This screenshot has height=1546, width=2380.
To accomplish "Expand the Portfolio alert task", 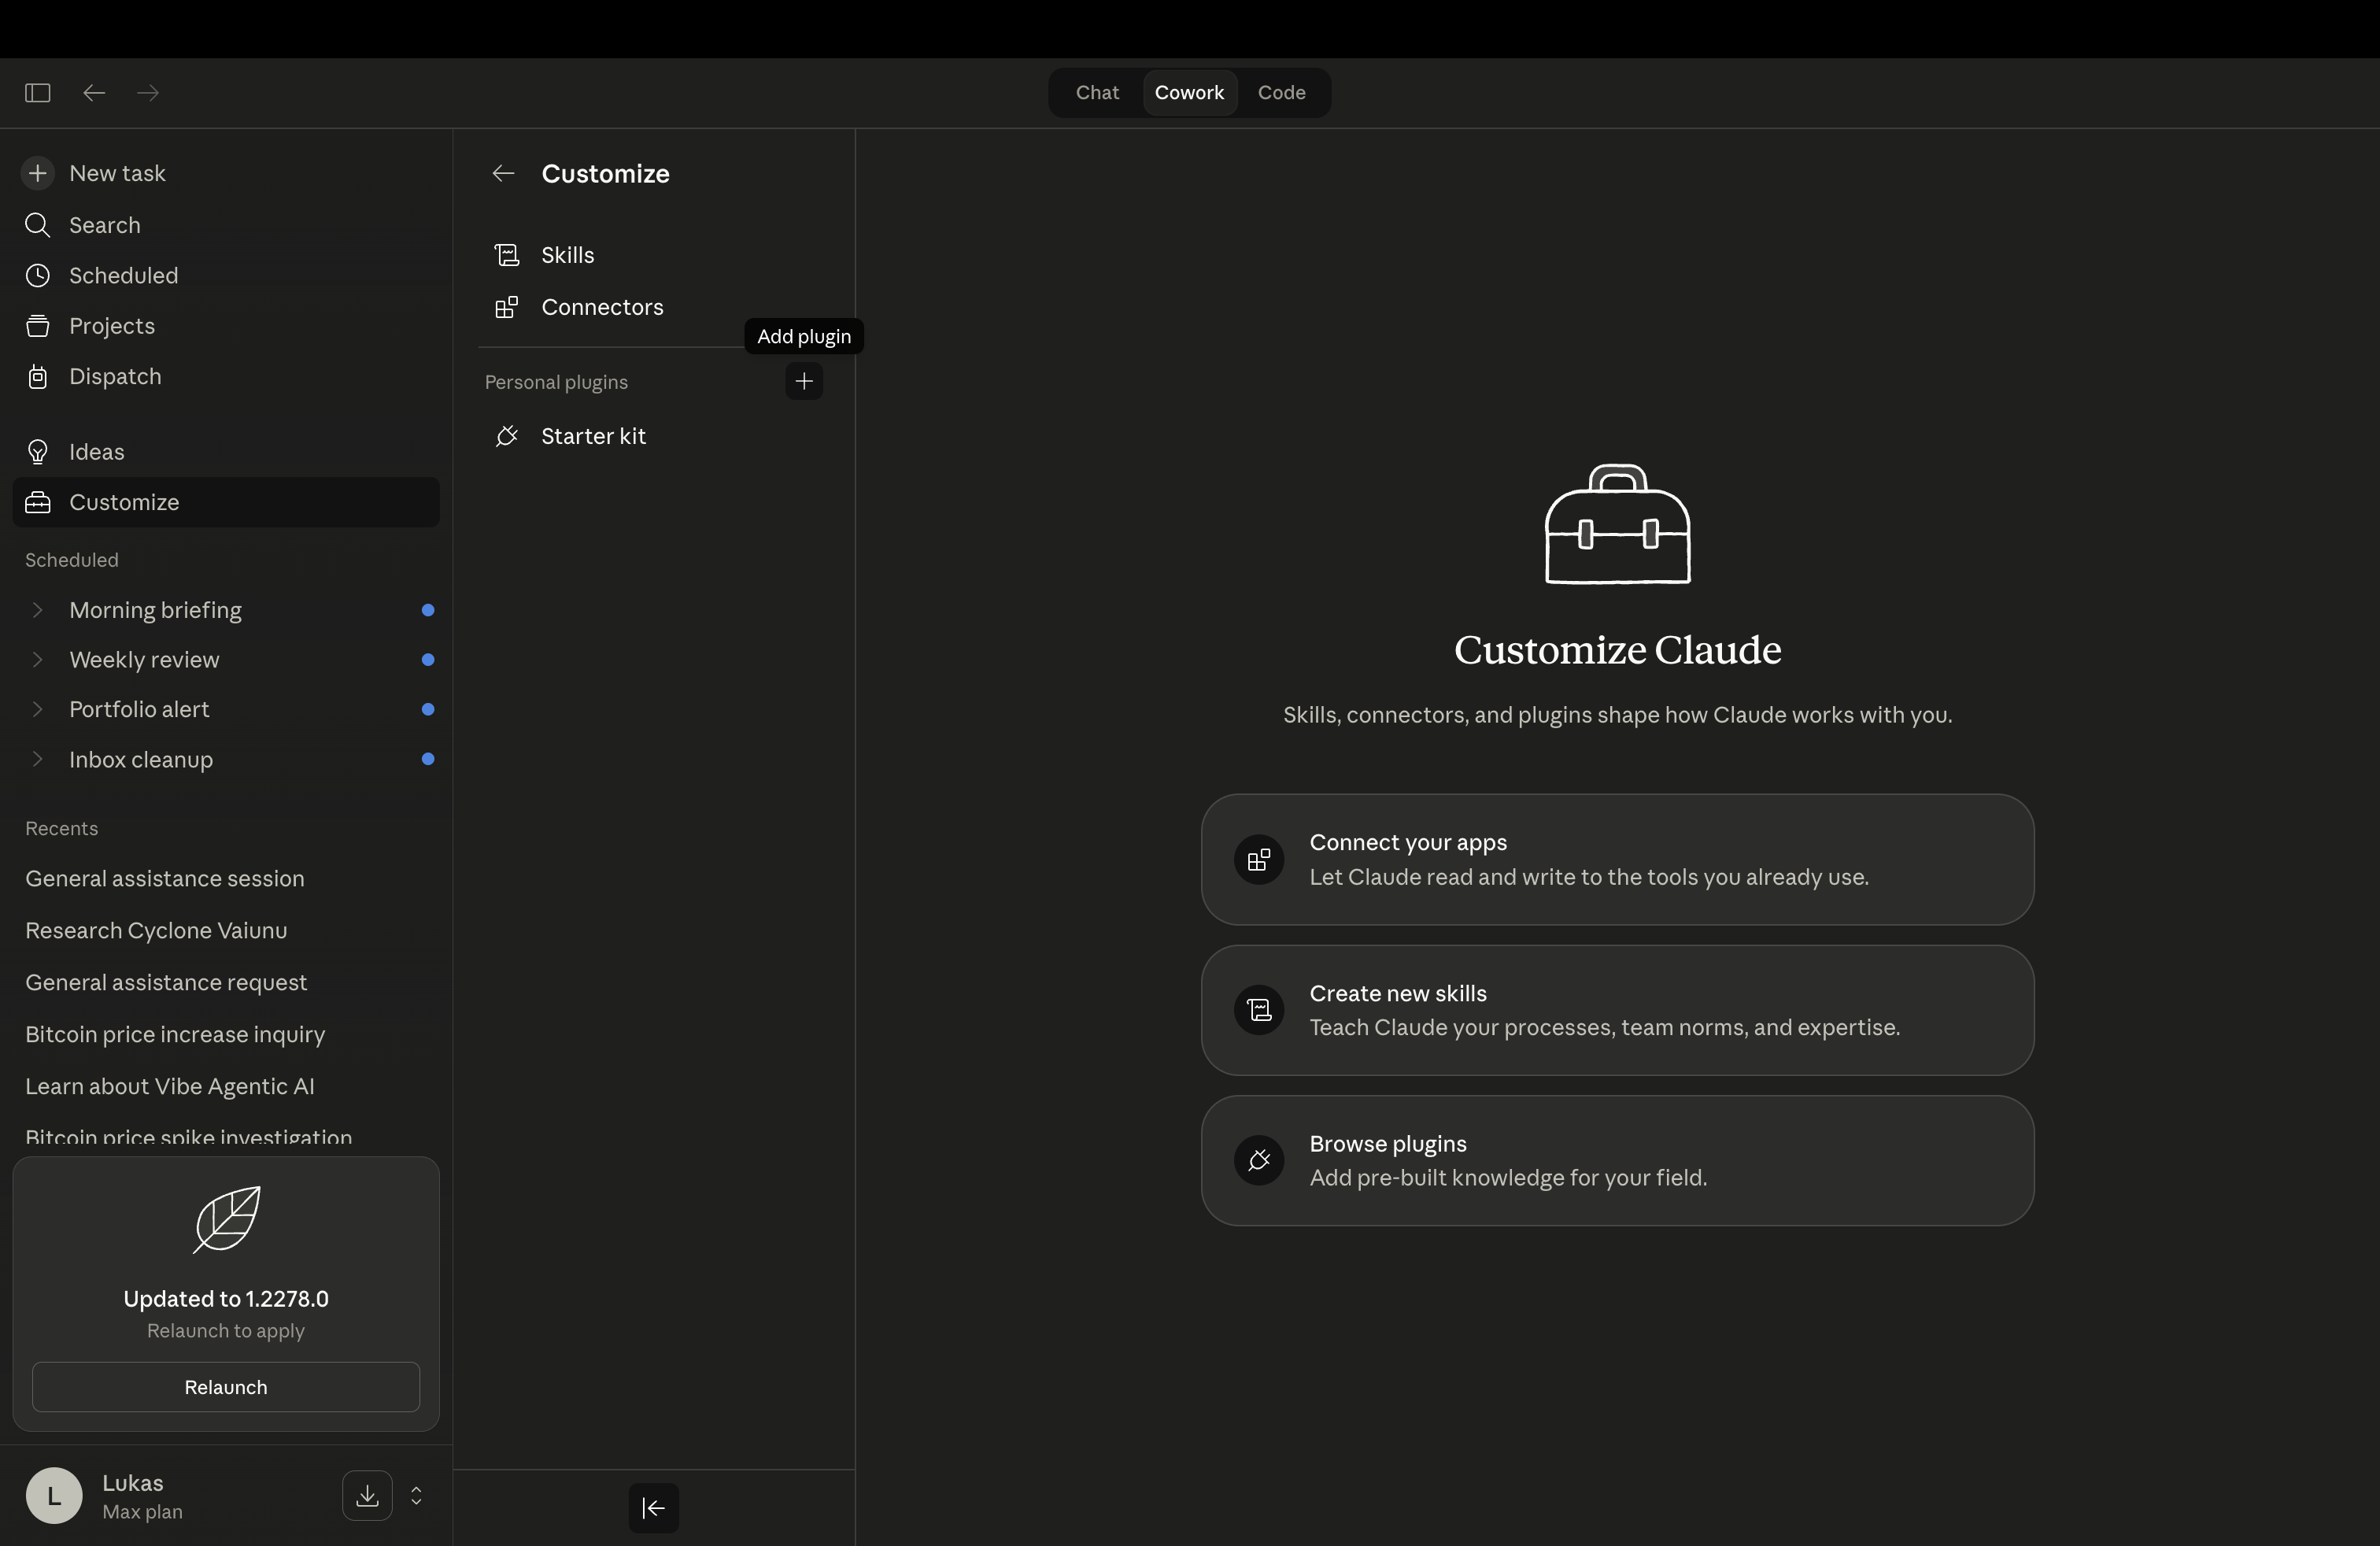I will click(38, 709).
